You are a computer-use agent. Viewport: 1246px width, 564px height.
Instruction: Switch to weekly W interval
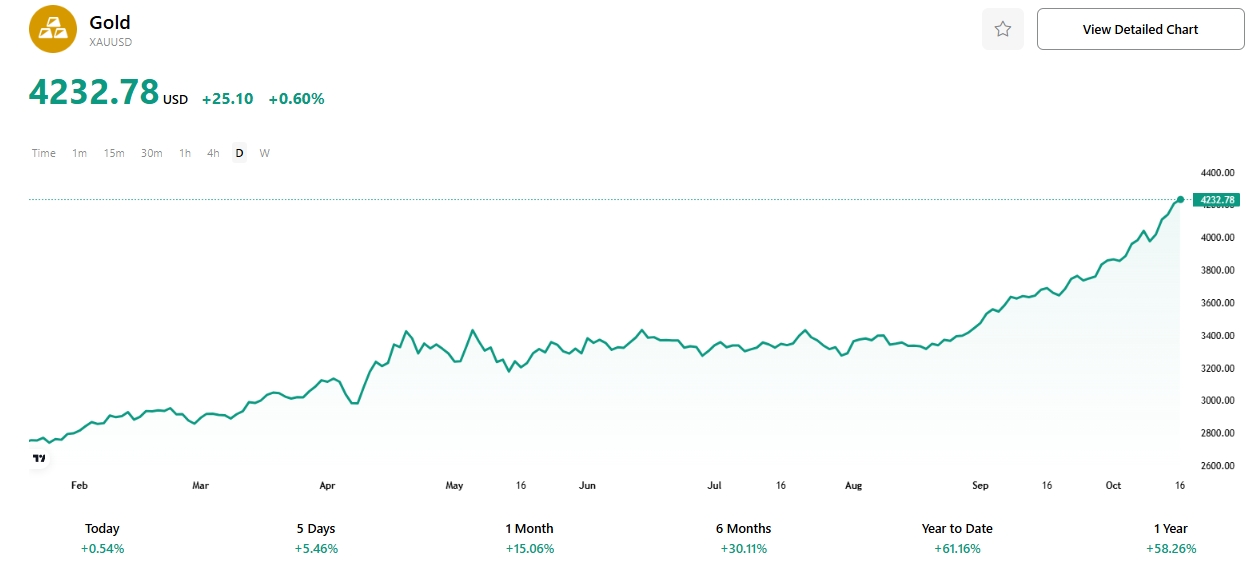tap(264, 153)
